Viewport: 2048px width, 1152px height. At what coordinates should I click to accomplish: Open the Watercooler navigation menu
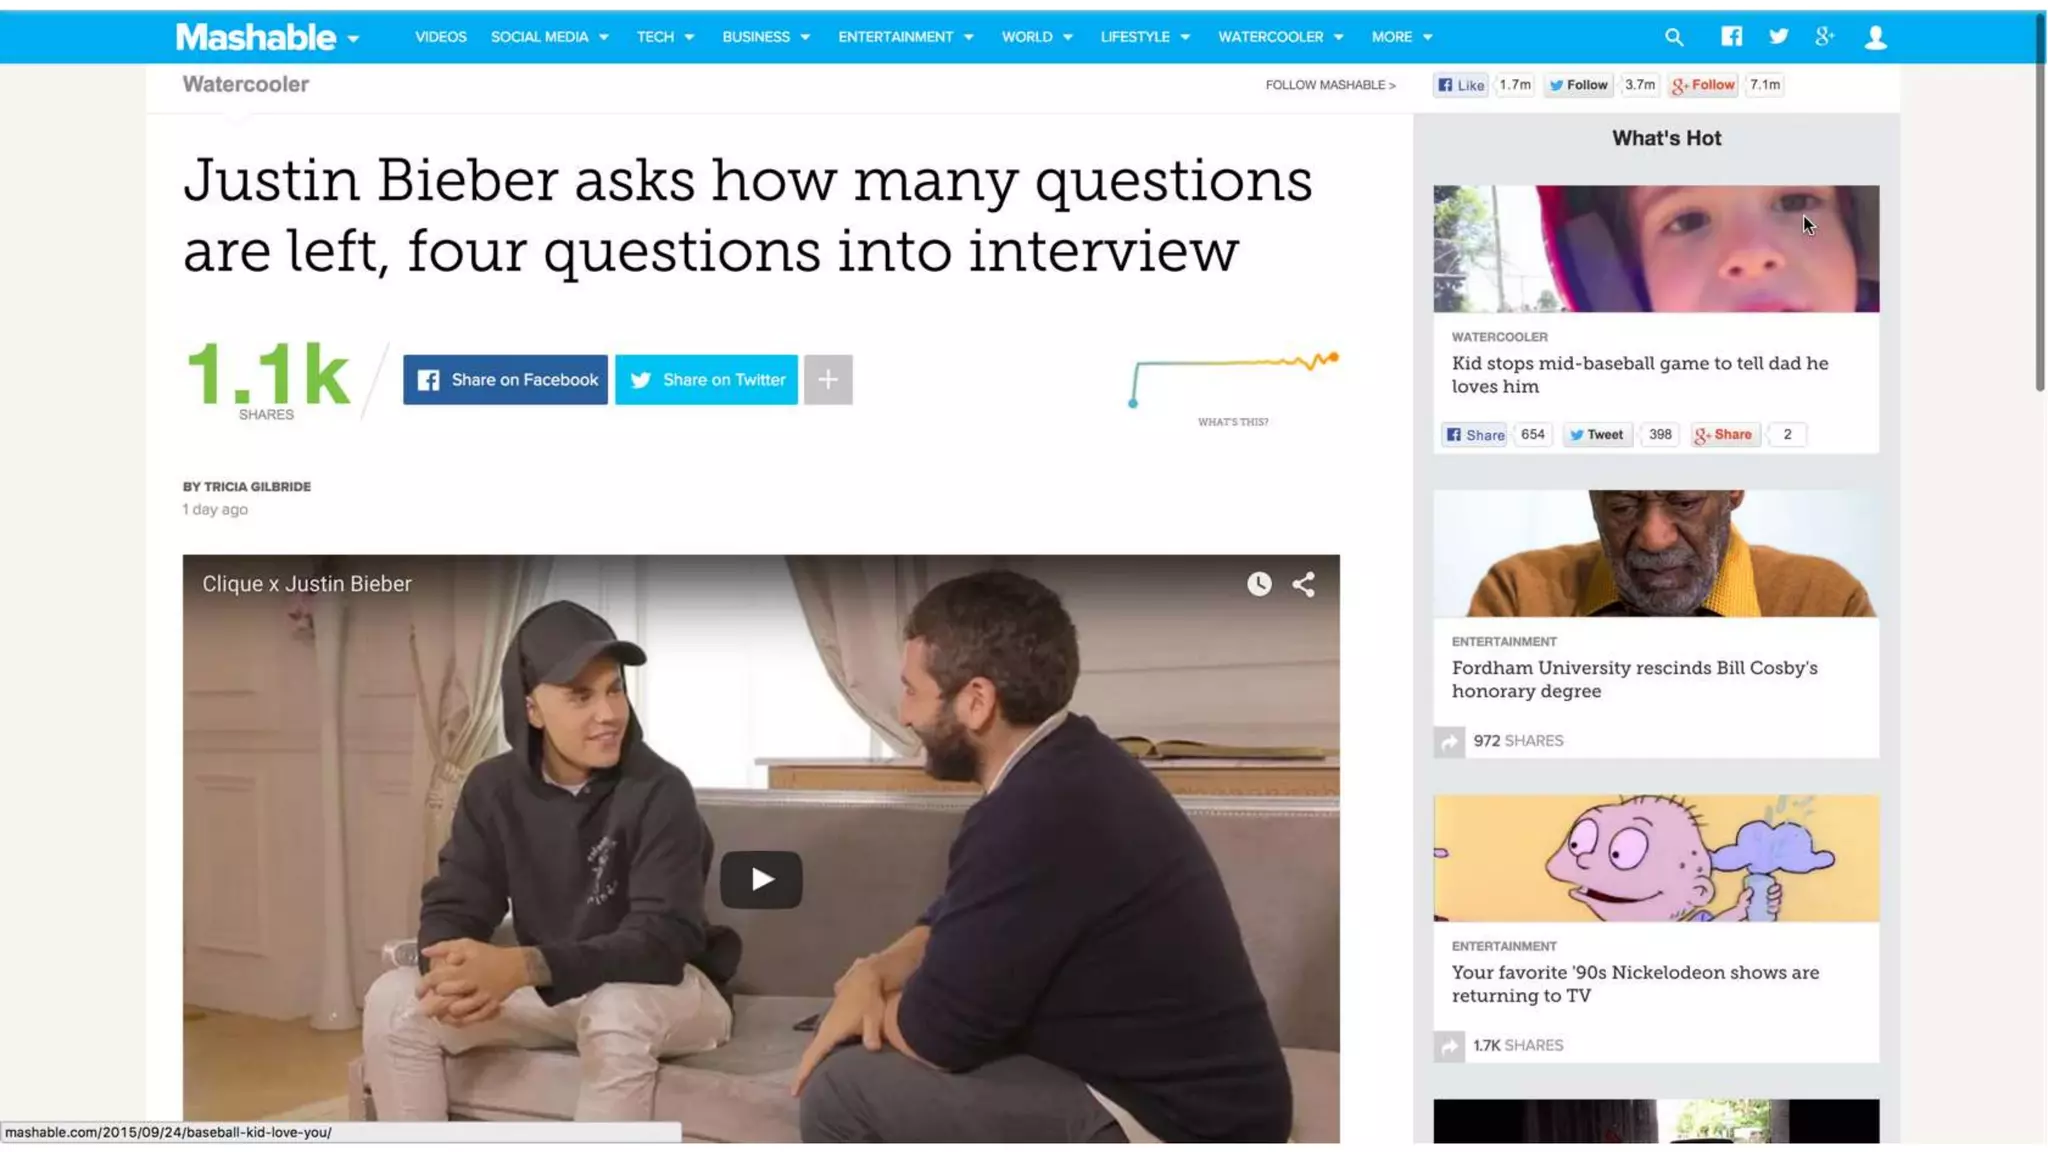click(1280, 37)
